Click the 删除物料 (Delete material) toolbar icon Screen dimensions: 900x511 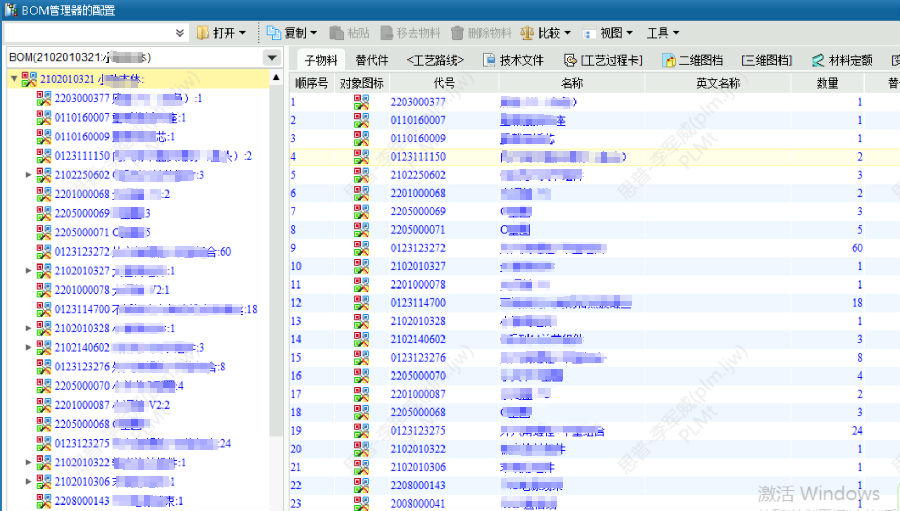458,33
